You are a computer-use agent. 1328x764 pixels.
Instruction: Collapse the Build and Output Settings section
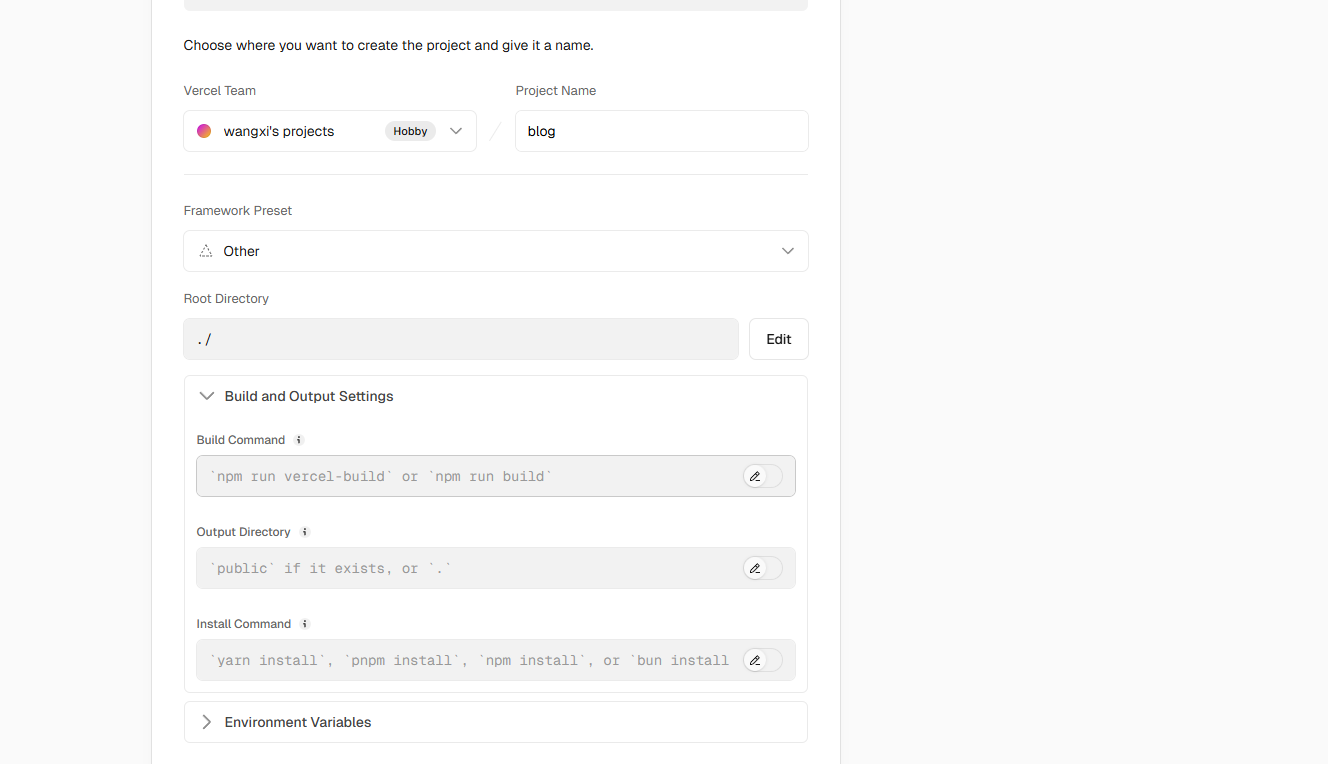click(x=207, y=396)
